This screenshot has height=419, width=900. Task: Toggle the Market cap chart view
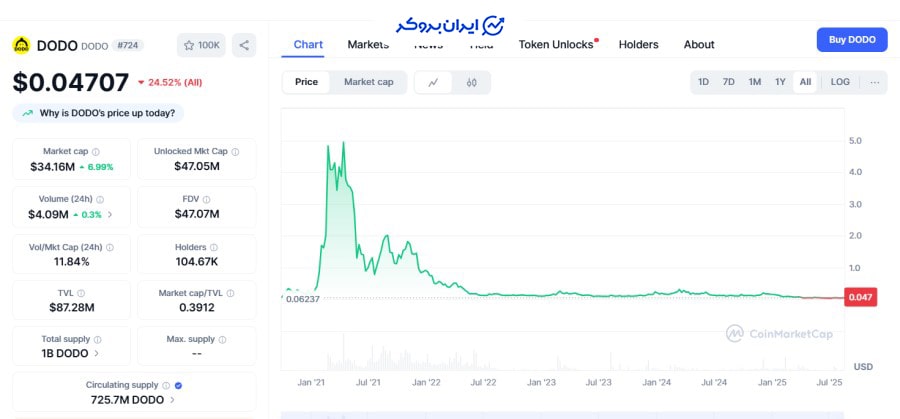pyautogui.click(x=368, y=82)
